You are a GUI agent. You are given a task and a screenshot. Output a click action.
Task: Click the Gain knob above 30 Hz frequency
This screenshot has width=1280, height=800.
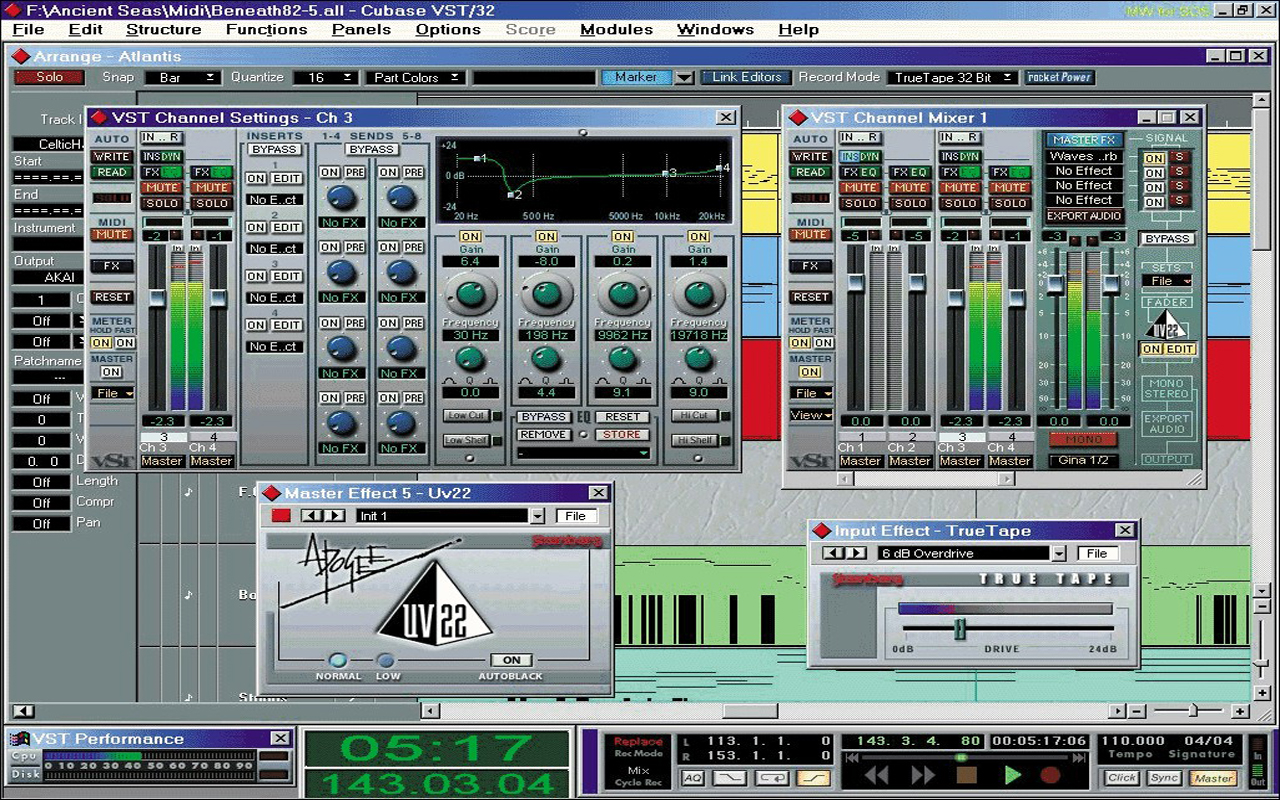[x=470, y=293]
